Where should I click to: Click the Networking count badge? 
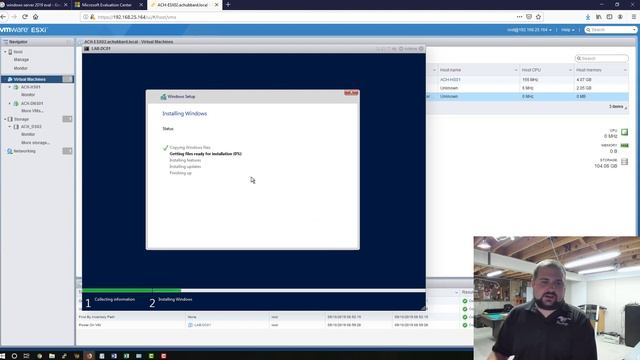(67, 151)
